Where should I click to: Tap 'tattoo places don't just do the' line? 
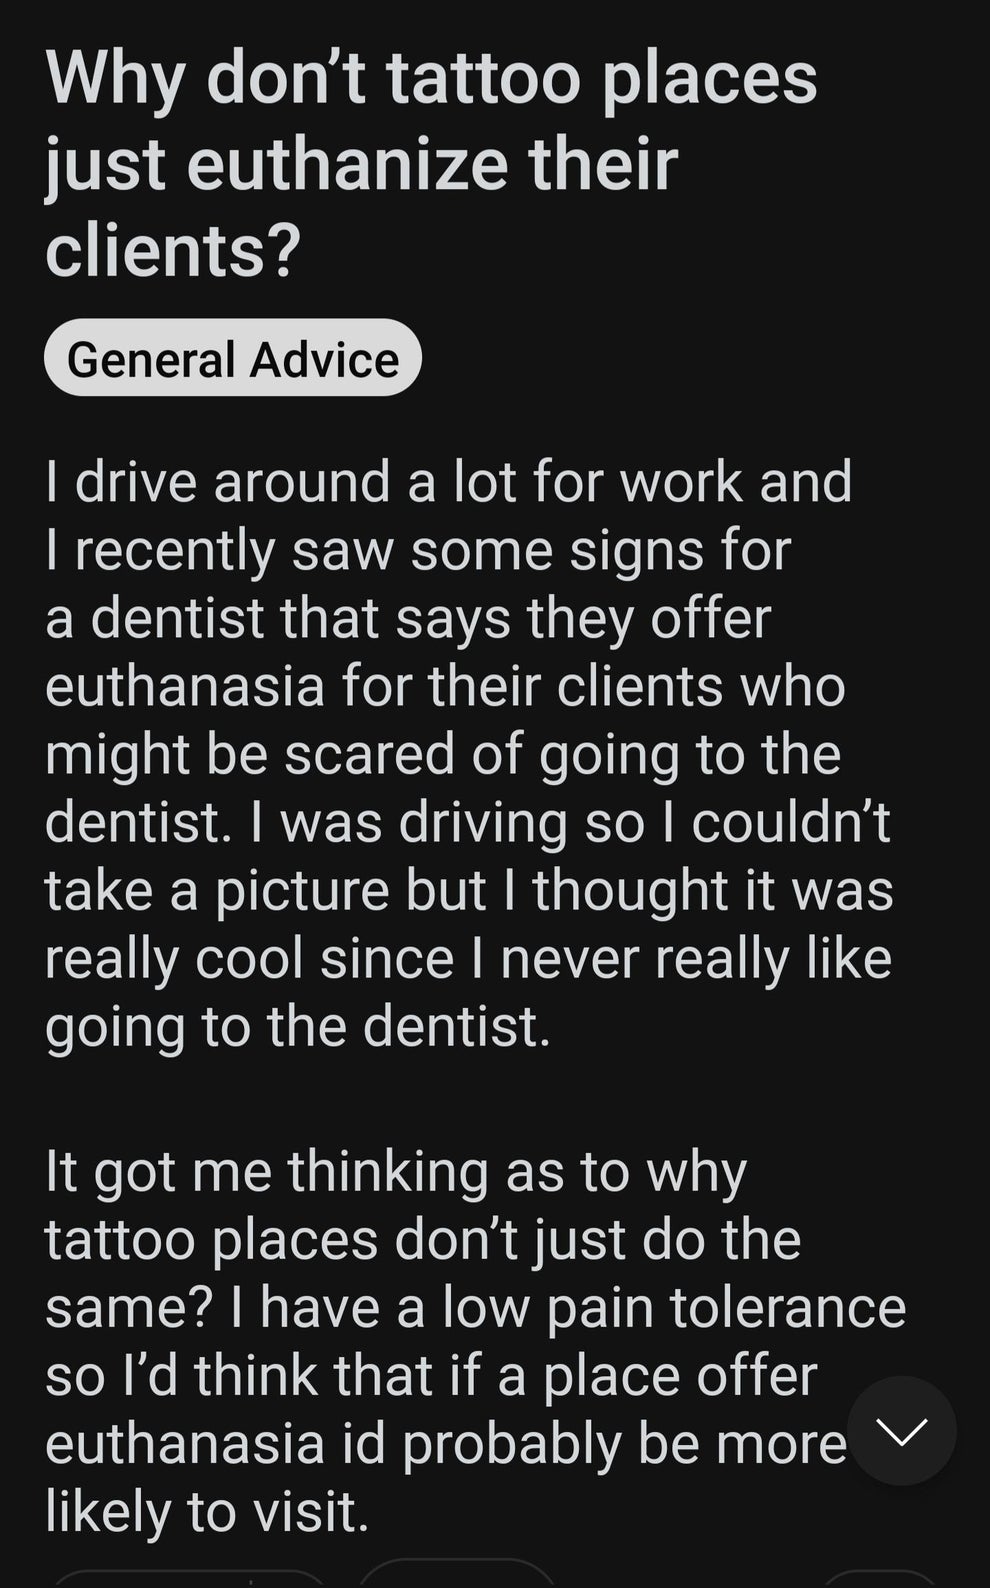tap(423, 1239)
